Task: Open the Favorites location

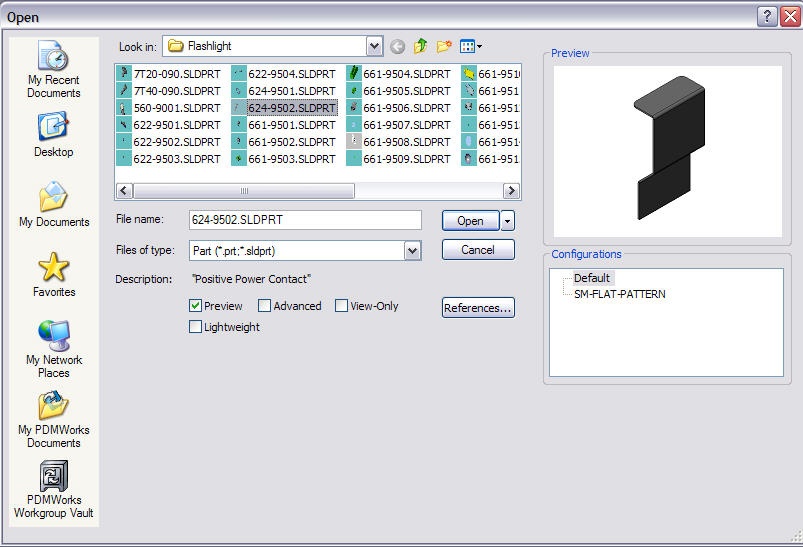Action: (x=54, y=275)
